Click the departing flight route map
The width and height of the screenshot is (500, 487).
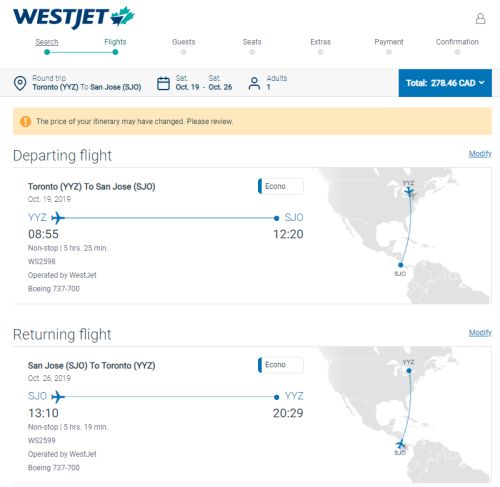403,236
